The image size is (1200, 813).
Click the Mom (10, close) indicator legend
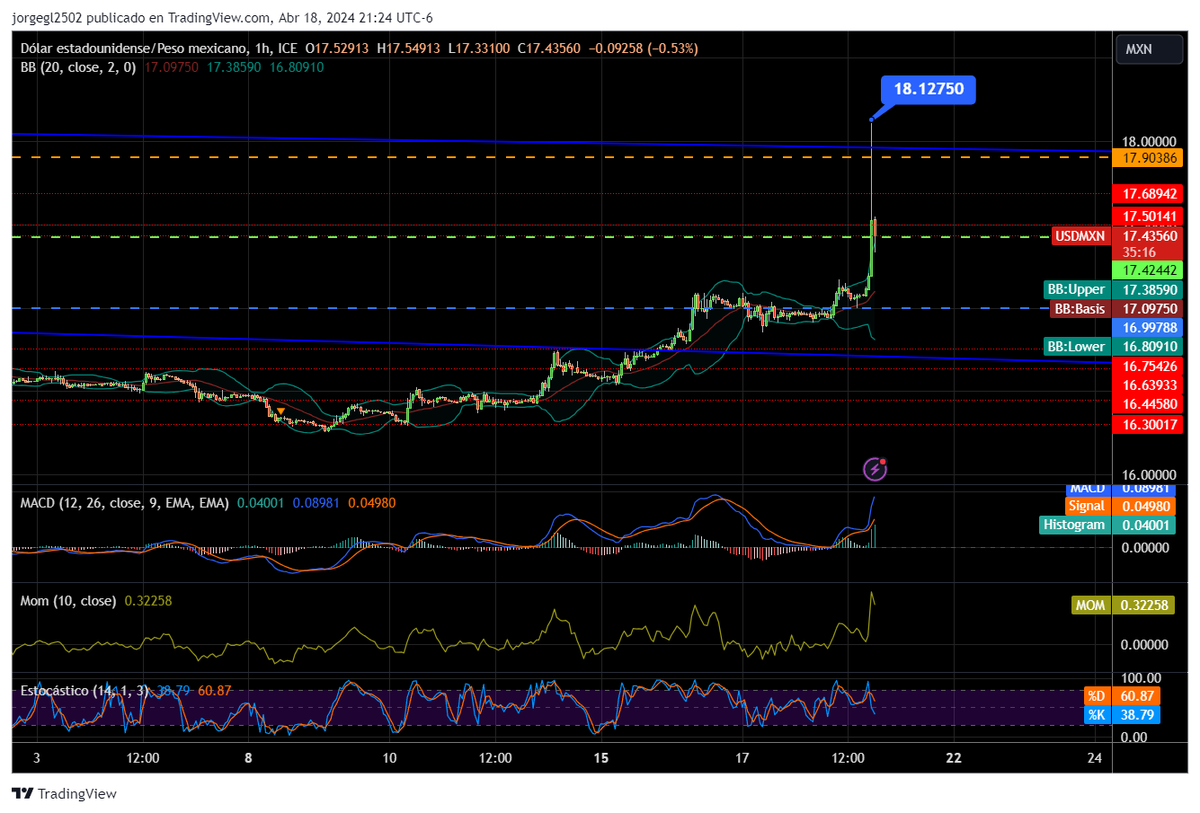click(x=68, y=601)
